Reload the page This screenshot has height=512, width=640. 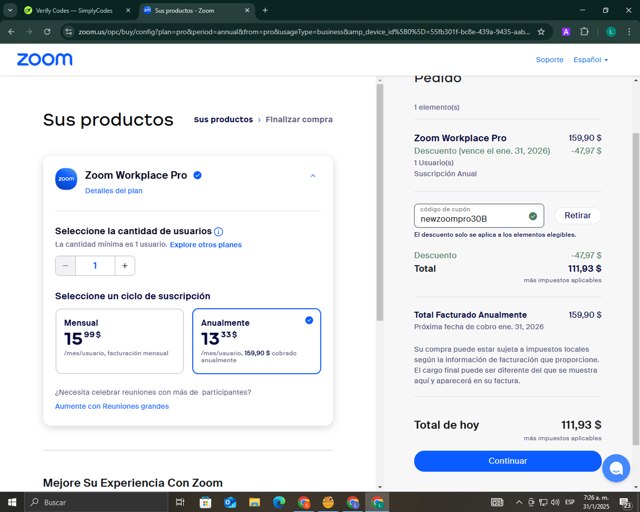[47, 31]
